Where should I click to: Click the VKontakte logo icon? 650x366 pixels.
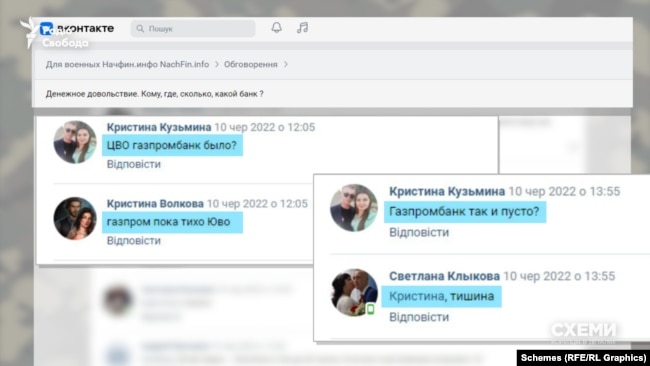pyautogui.click(x=46, y=29)
